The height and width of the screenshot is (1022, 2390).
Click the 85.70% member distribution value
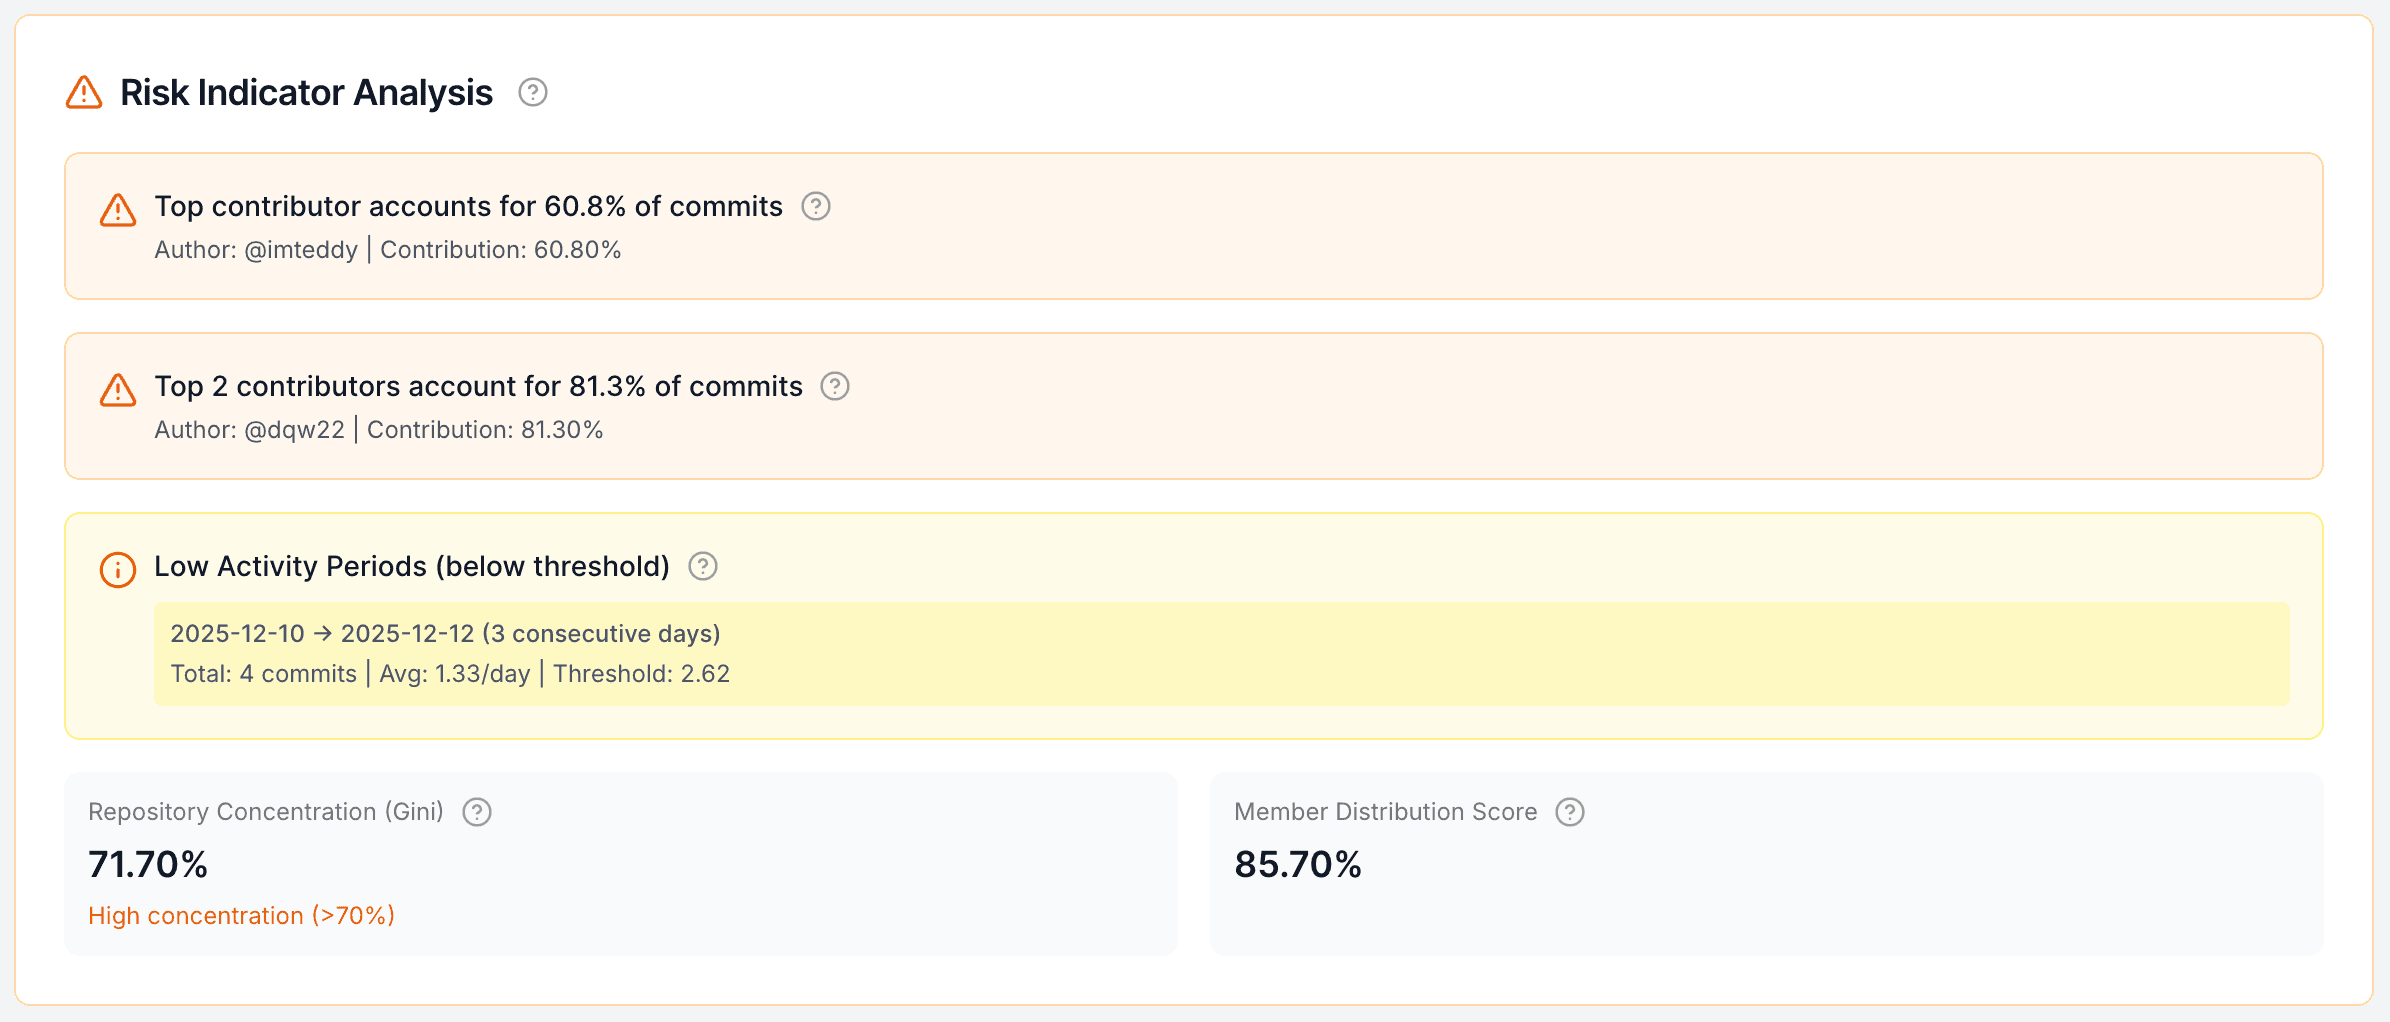click(1297, 864)
